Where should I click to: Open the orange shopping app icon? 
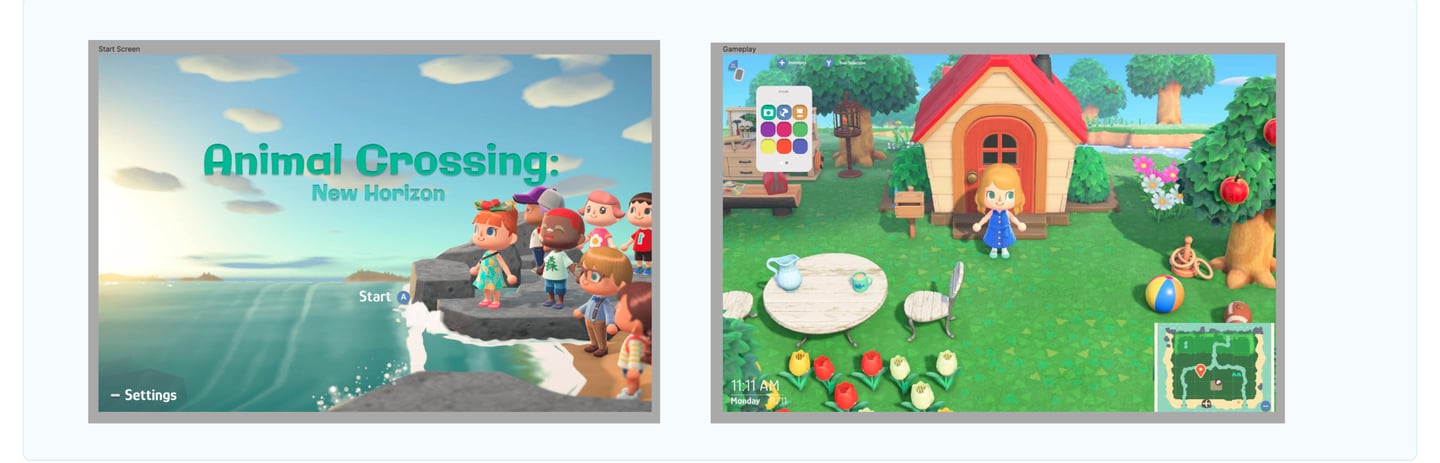tap(800, 112)
